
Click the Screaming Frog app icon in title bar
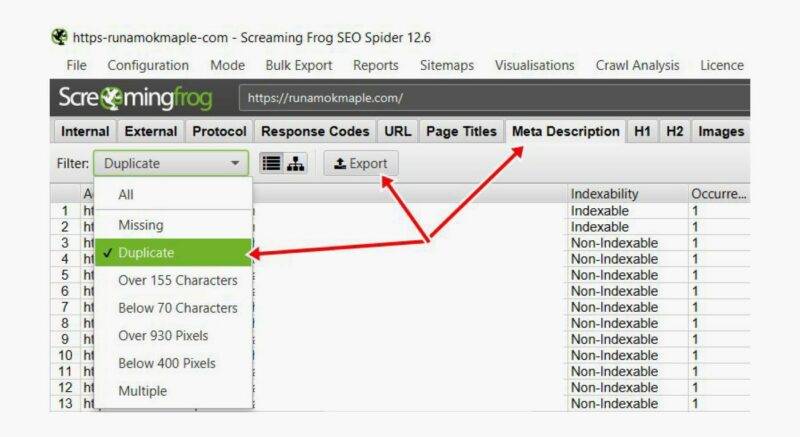(60, 37)
